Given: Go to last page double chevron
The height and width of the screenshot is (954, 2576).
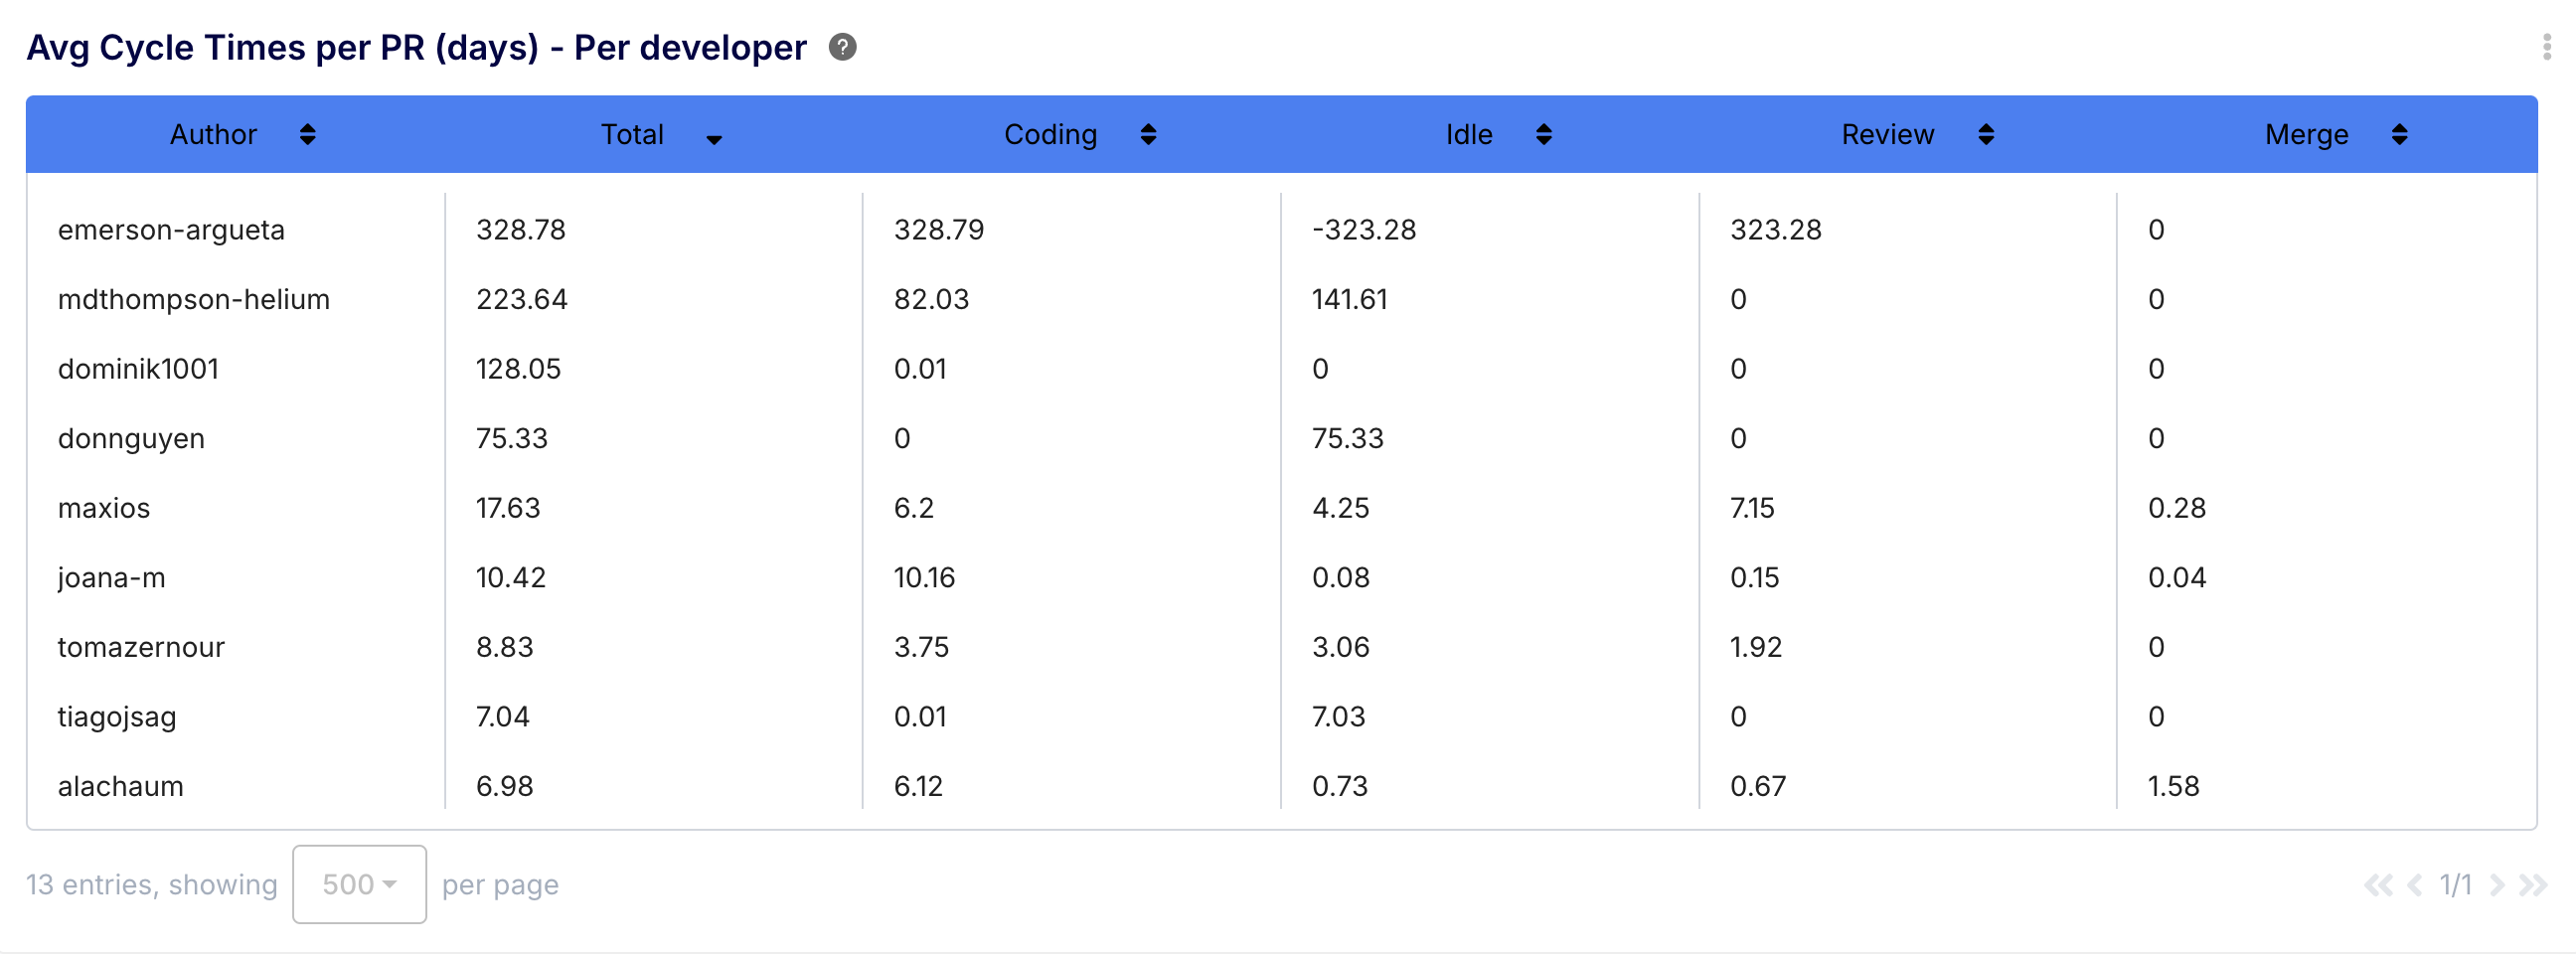Looking at the screenshot, I should [2532, 884].
